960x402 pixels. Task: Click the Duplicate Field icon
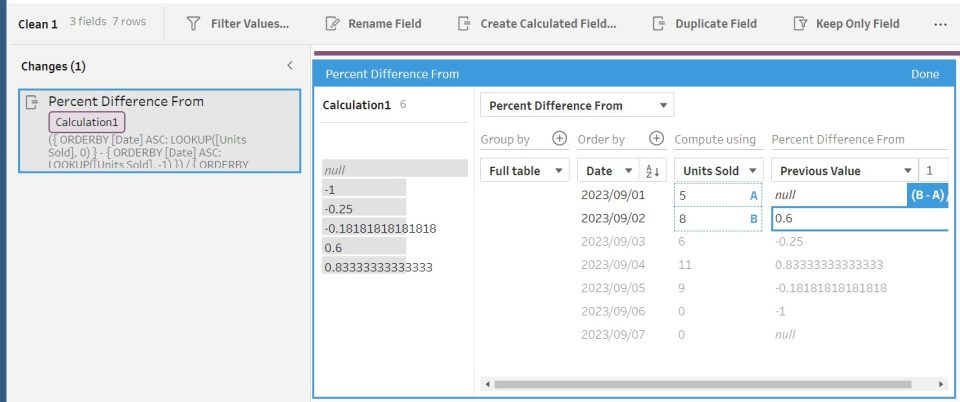(659, 24)
